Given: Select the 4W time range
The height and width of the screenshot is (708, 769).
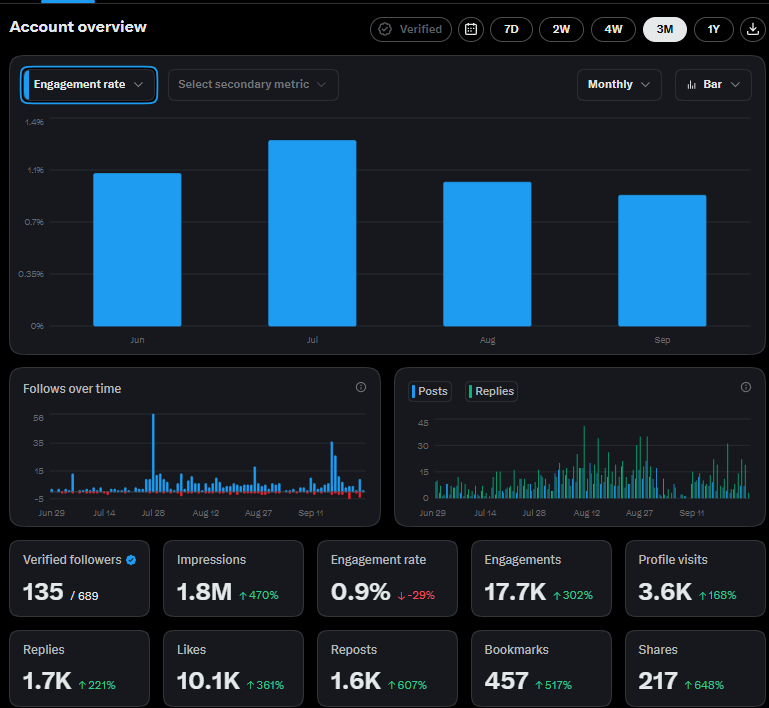Looking at the screenshot, I should (614, 29).
